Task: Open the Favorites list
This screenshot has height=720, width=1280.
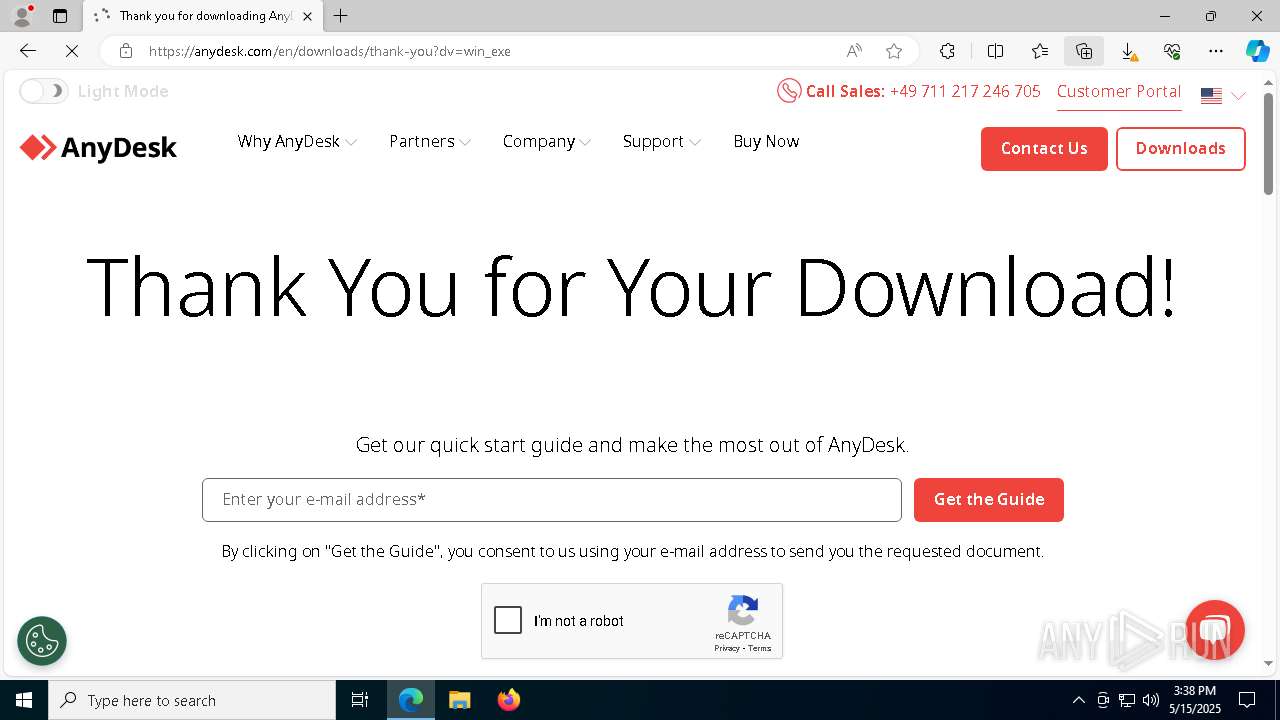Action: (x=1040, y=51)
